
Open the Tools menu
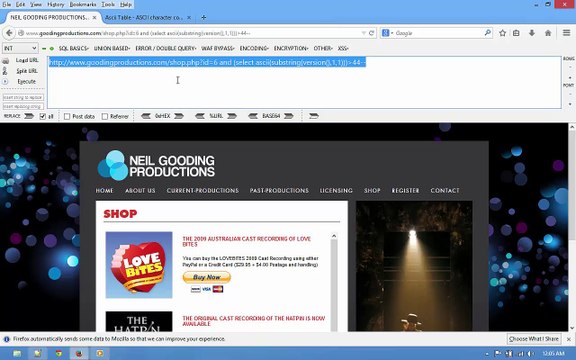pos(108,4)
